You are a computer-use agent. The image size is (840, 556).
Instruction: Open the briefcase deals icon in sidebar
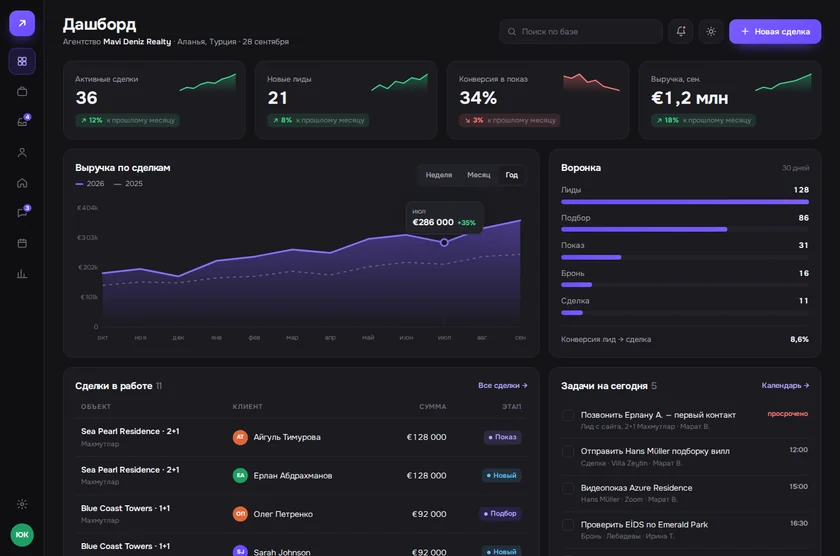[x=22, y=92]
